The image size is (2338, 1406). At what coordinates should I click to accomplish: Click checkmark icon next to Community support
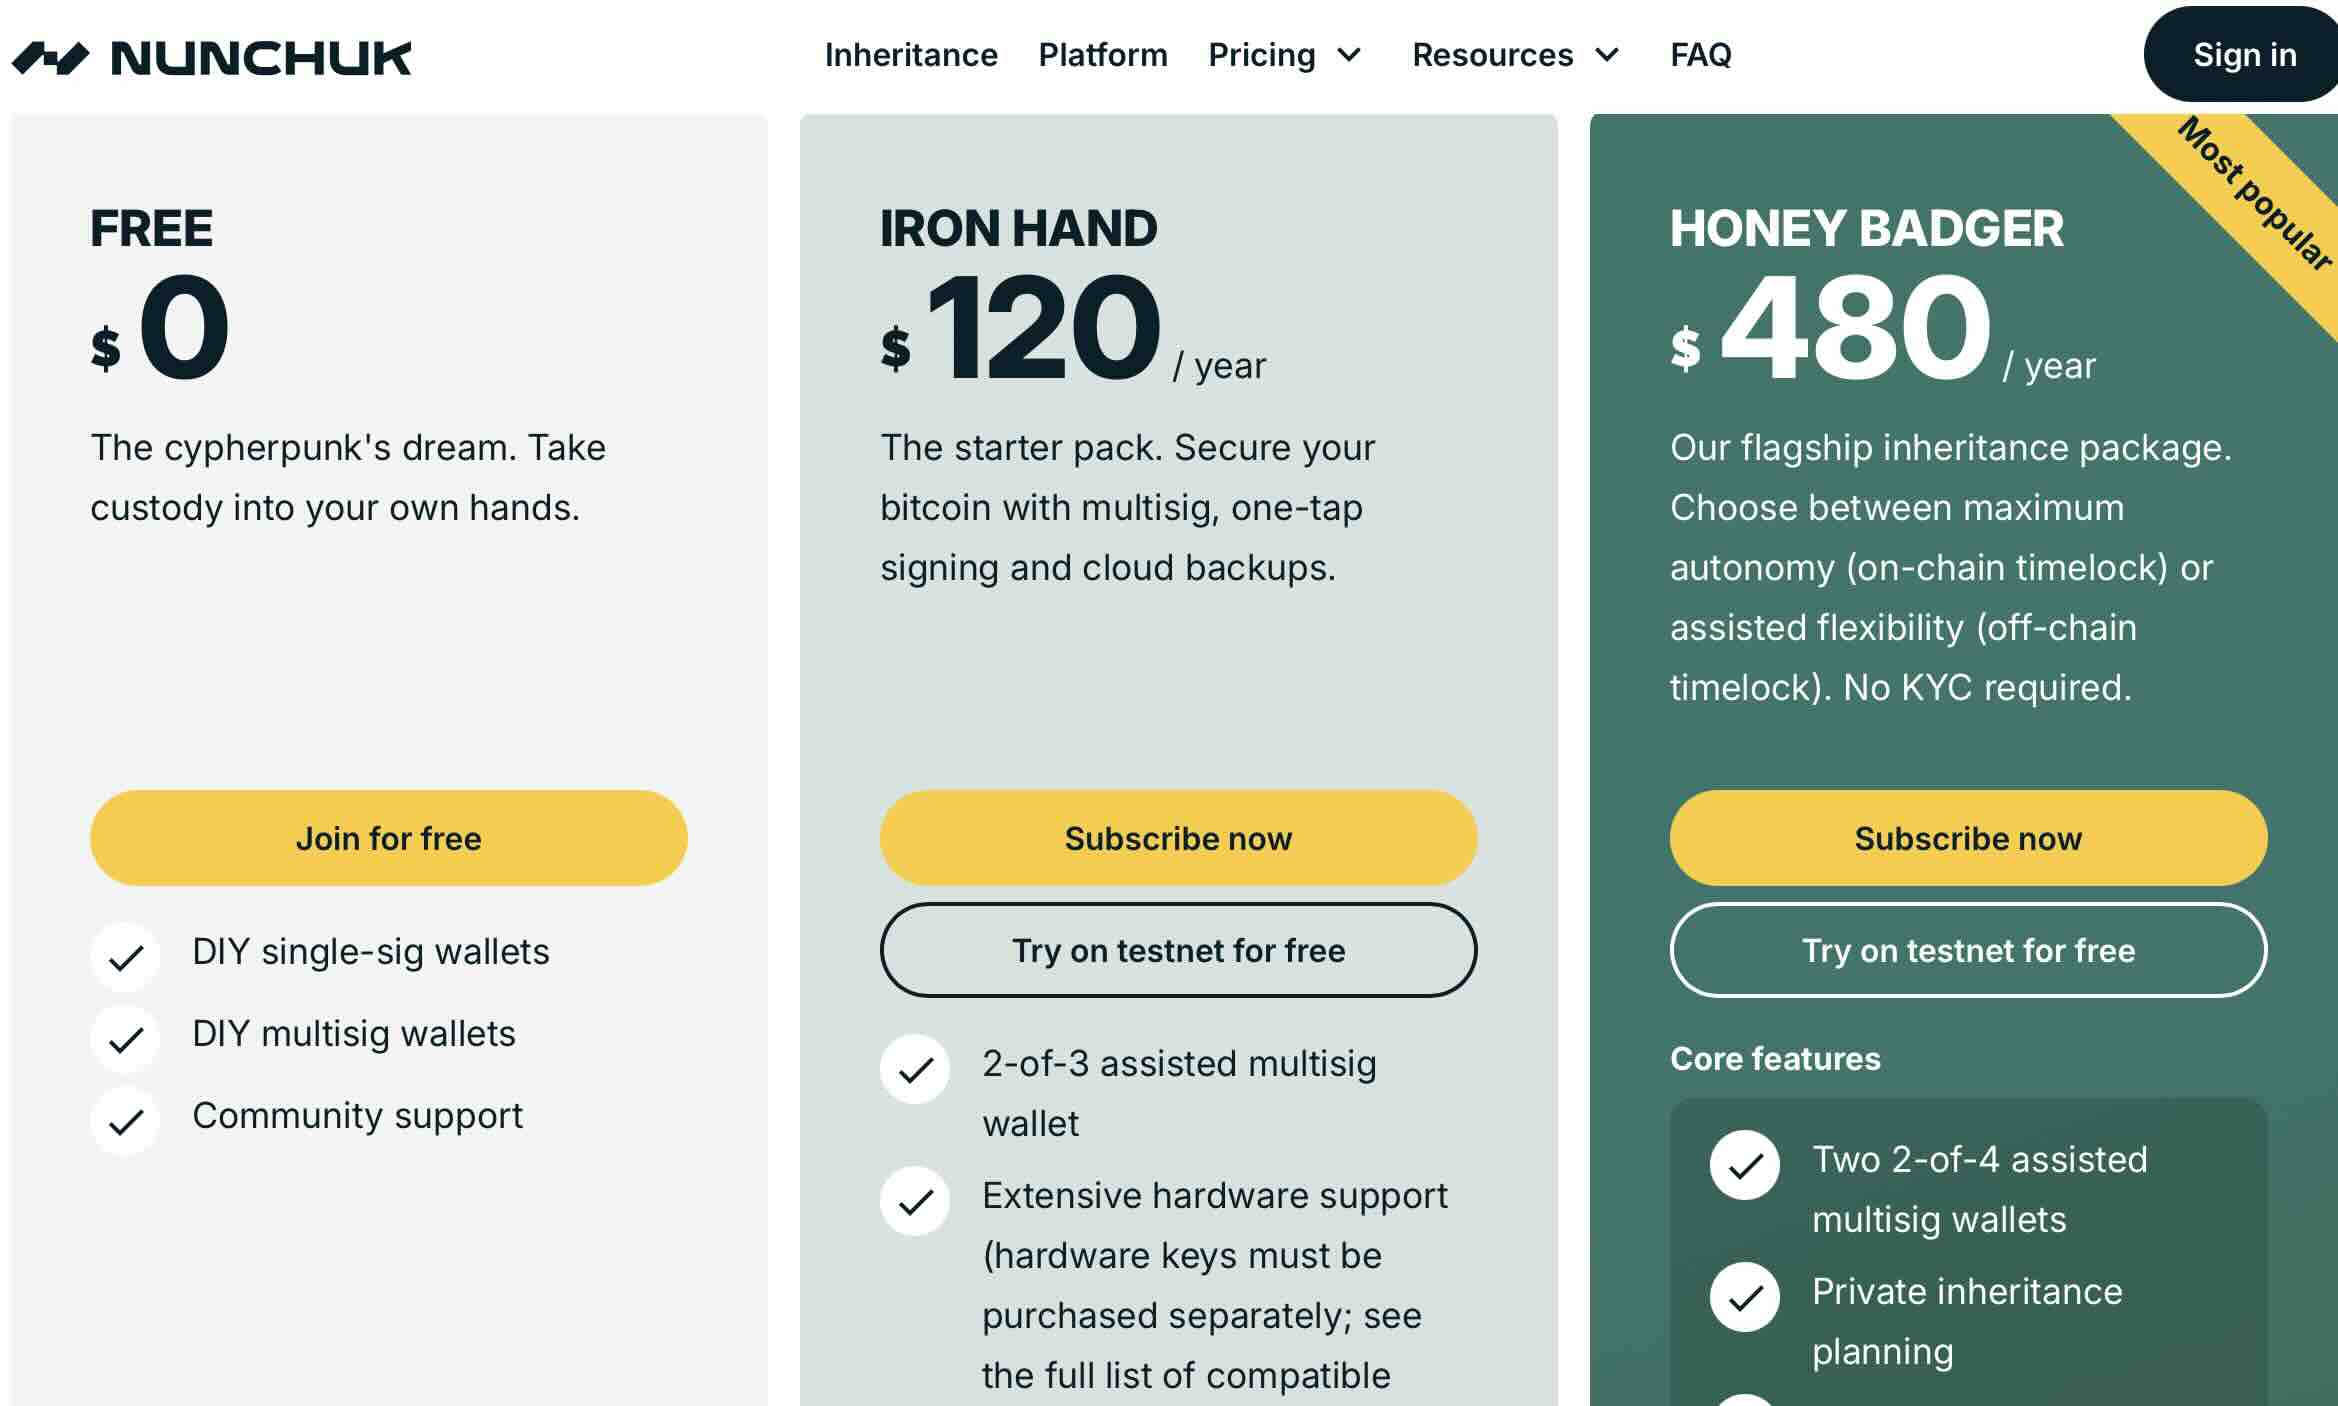126,1122
